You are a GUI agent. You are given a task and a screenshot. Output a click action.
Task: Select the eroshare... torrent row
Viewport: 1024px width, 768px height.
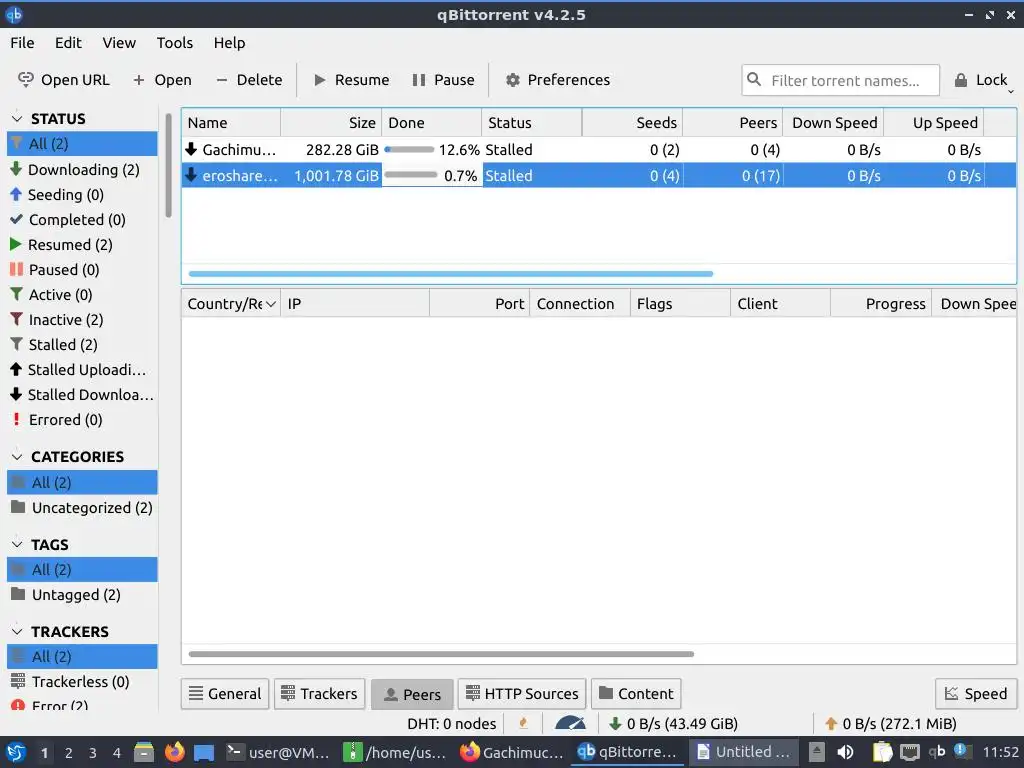pyautogui.click(x=599, y=175)
